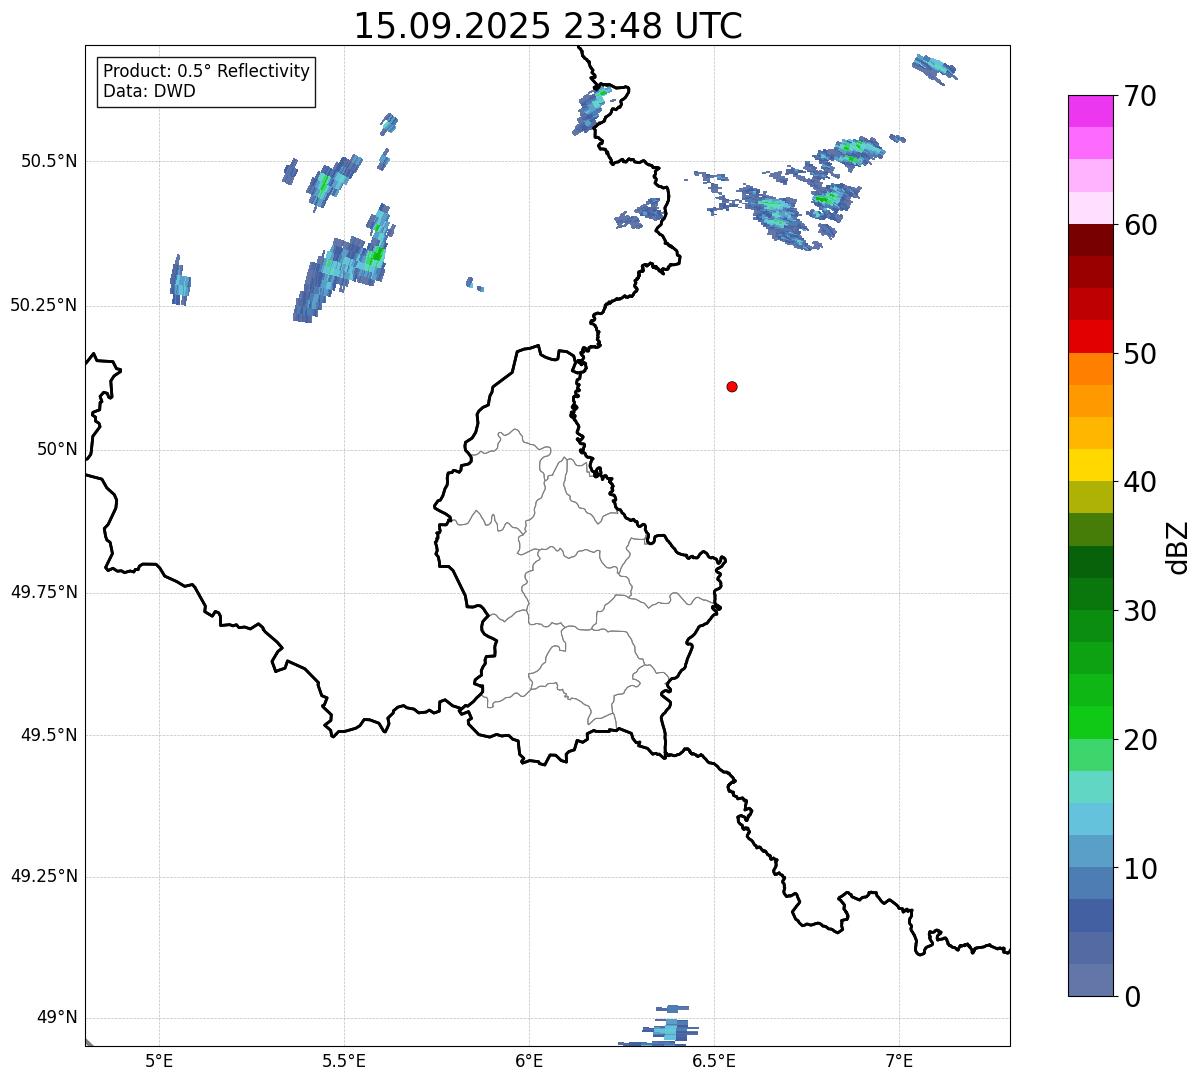Click the "7°E" longitude label
The image size is (1202, 1081).
pos(899,1060)
